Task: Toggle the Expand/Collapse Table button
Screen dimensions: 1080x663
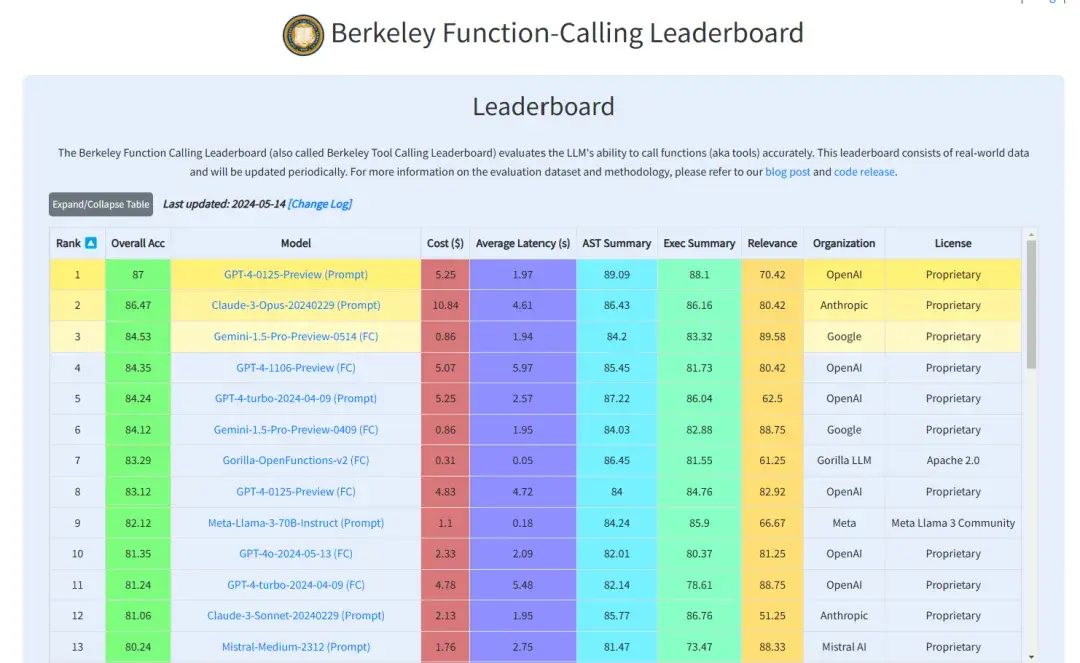Action: [x=101, y=204]
